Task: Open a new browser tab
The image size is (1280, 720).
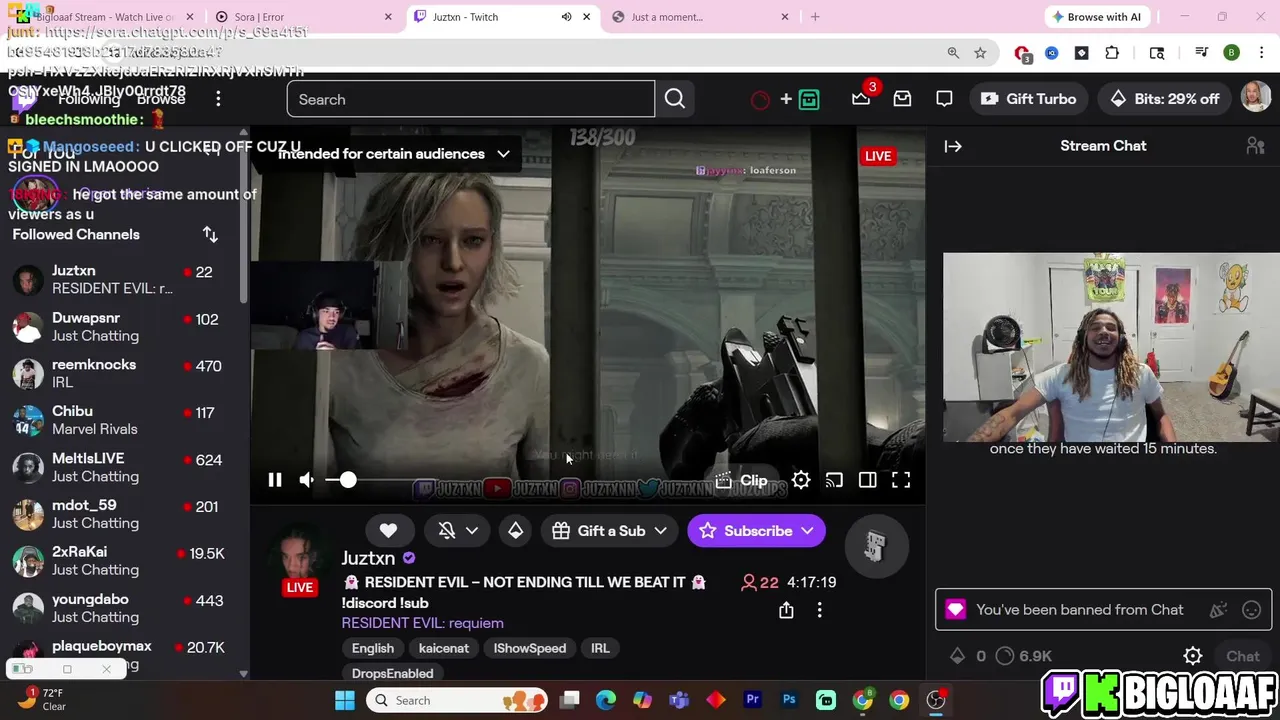Action: click(815, 17)
